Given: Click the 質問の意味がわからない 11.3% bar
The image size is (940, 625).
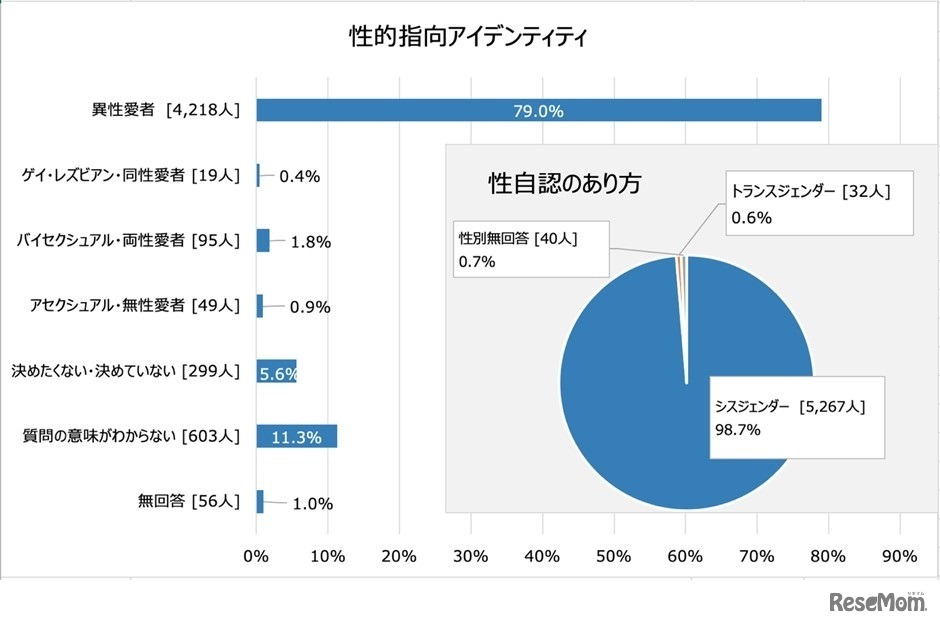Looking at the screenshot, I should point(296,436).
